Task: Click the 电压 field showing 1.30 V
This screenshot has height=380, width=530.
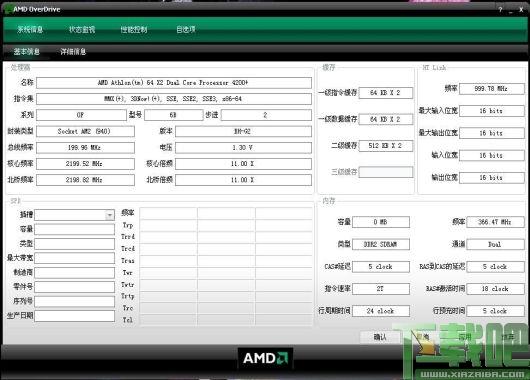Action: 243,147
